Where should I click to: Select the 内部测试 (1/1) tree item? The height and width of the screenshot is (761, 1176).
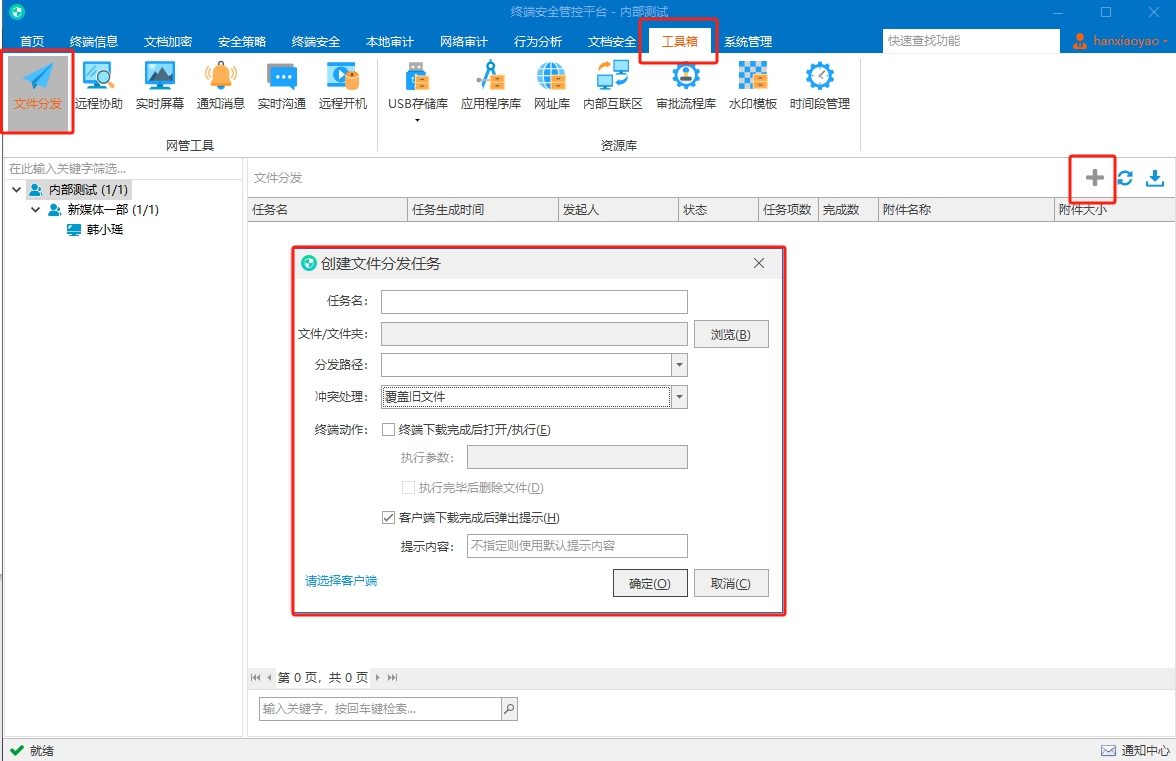coord(88,190)
